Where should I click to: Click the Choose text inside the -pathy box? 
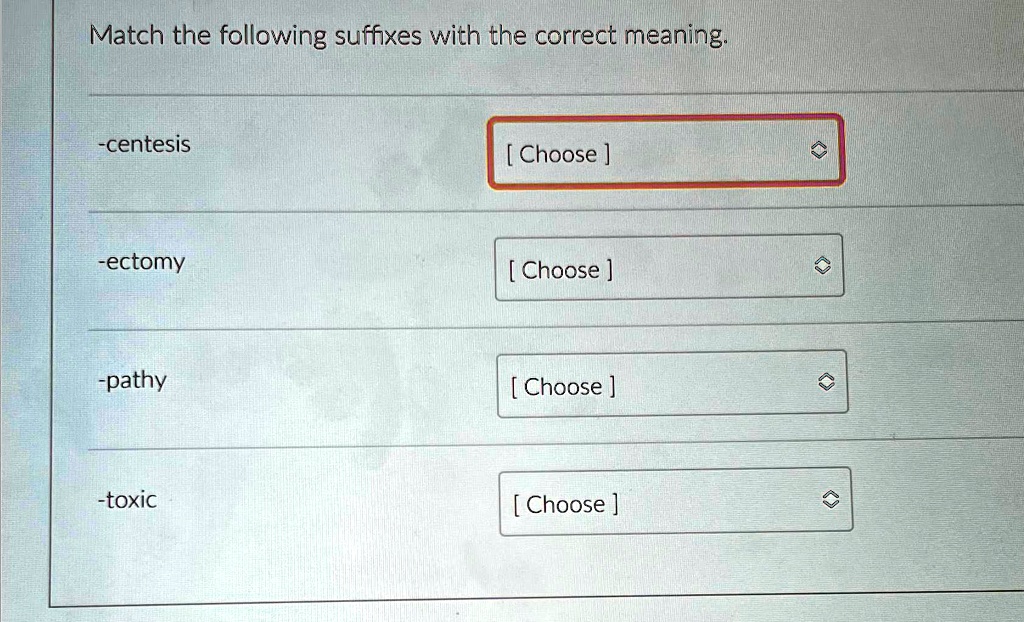coord(564,387)
